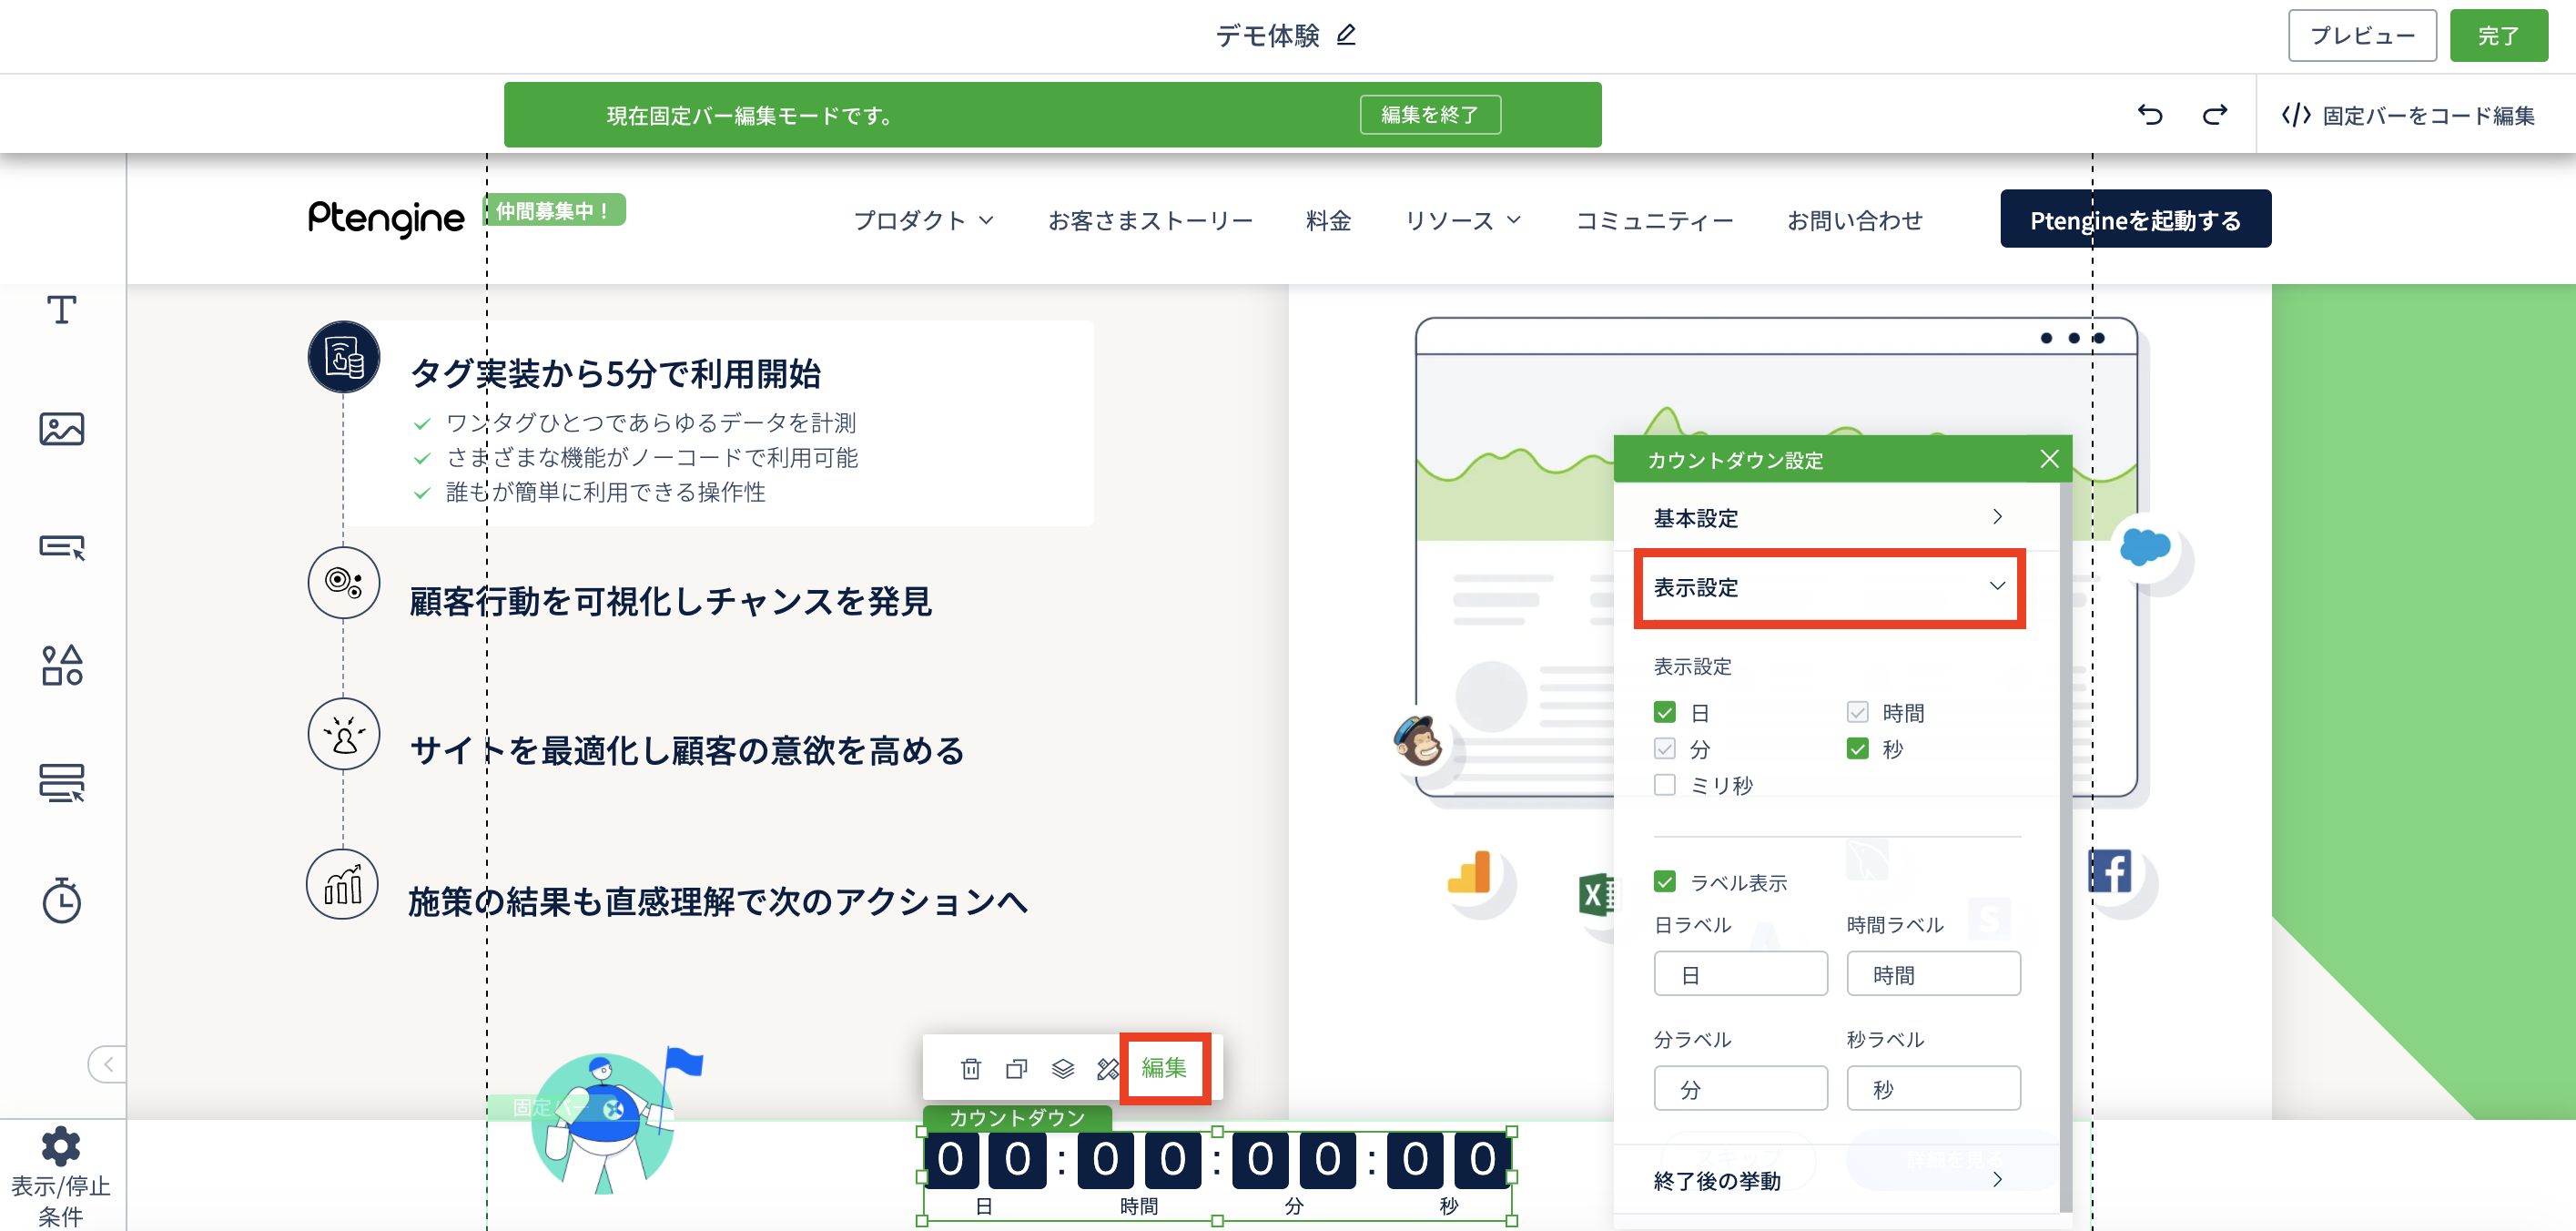
Task: Delete the countdown element with trash icon
Action: point(970,1069)
